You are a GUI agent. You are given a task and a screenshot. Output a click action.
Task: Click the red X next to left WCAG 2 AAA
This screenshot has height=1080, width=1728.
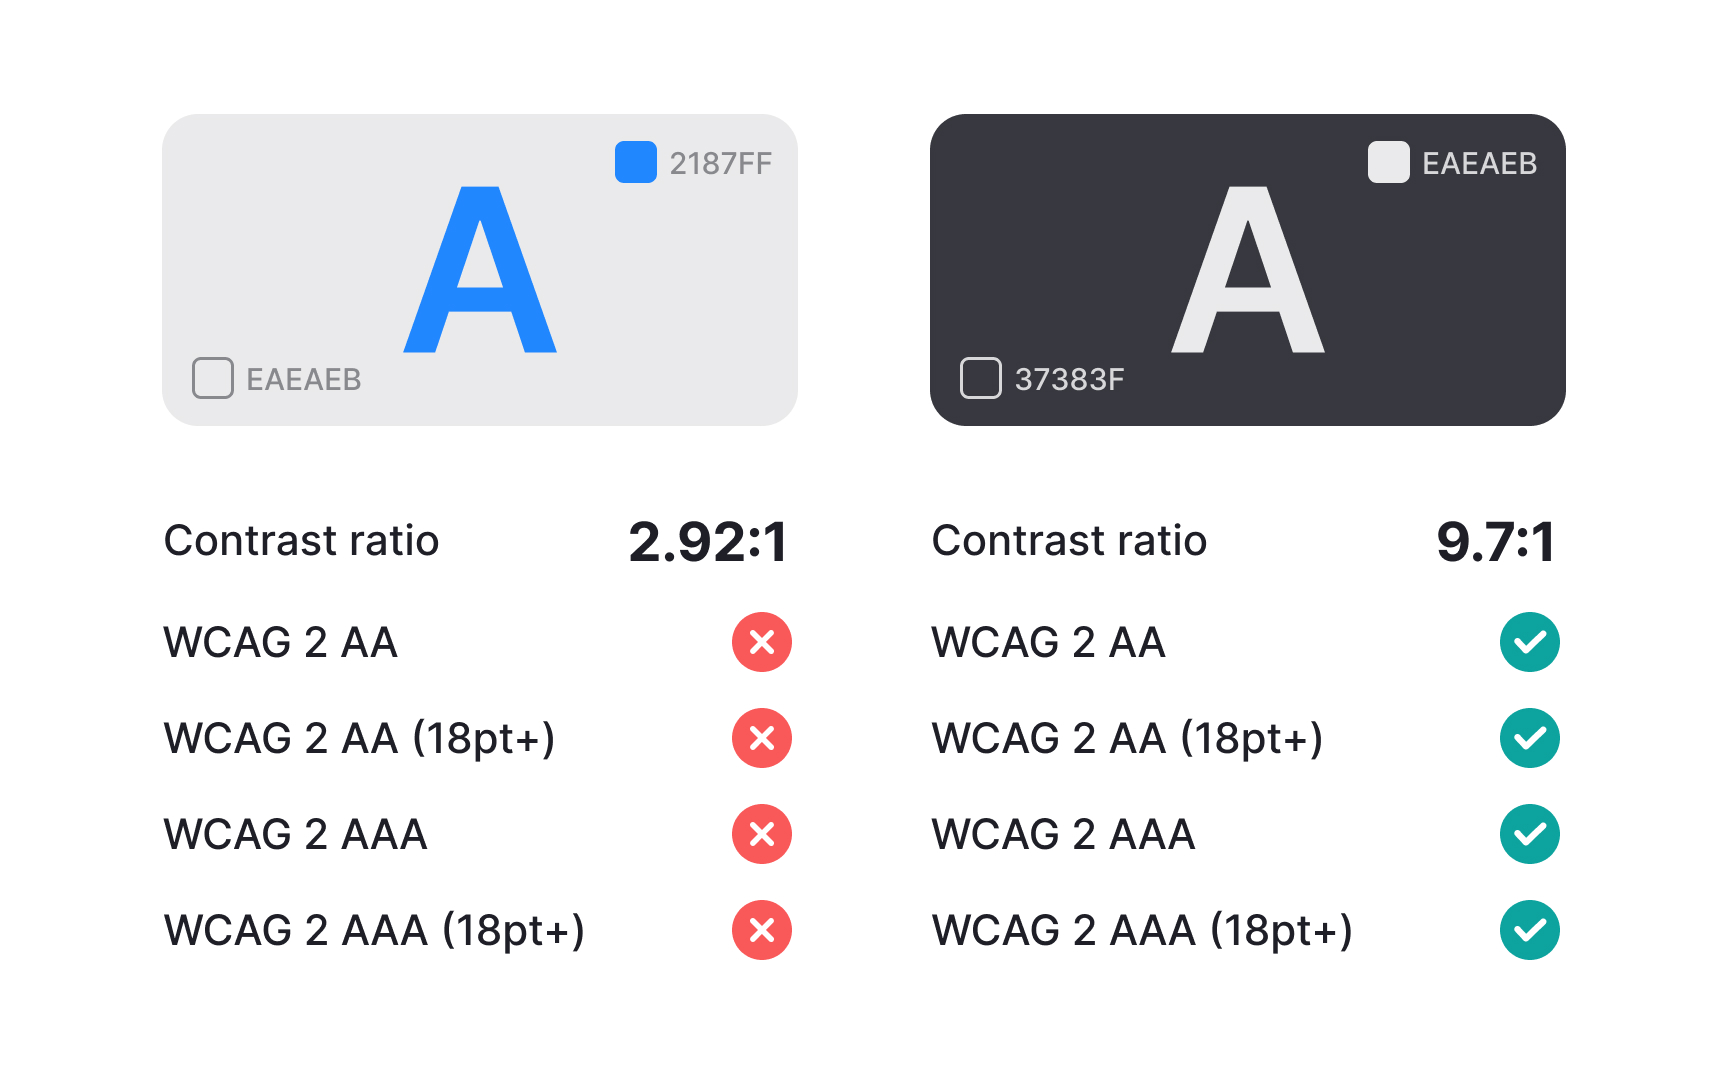coord(762,834)
